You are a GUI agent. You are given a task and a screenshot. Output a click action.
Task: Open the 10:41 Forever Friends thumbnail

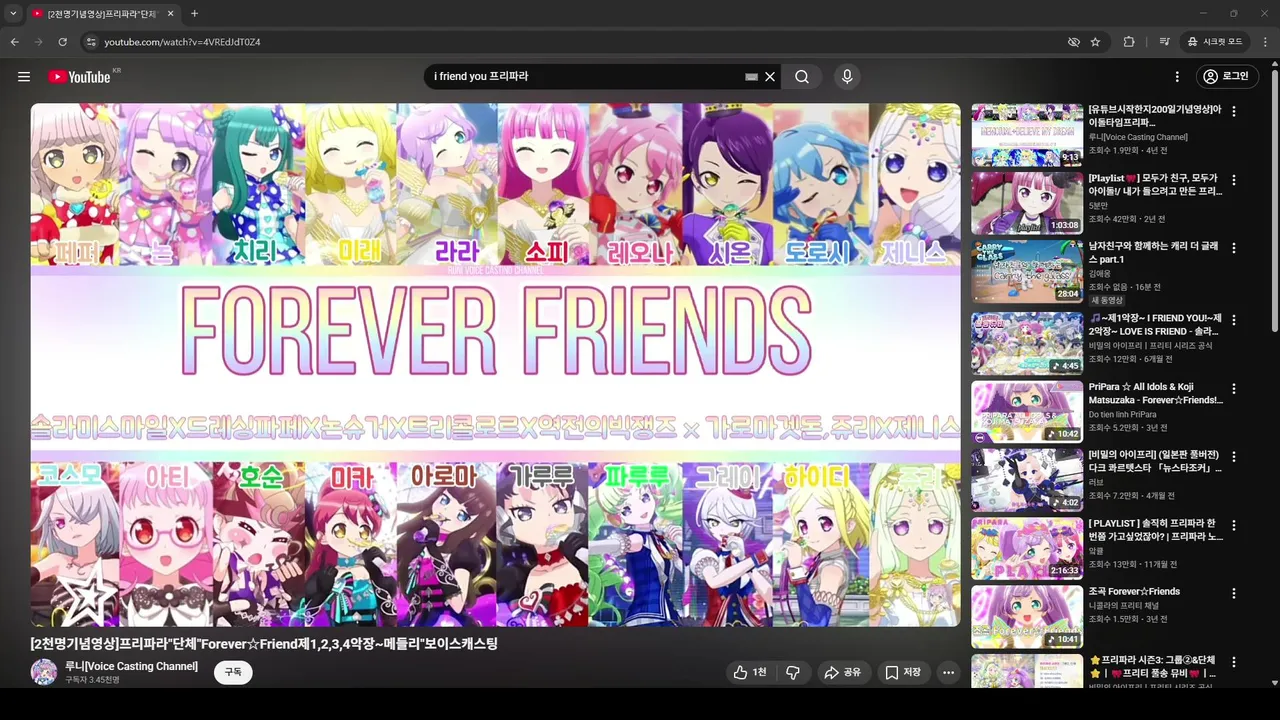(1027, 616)
